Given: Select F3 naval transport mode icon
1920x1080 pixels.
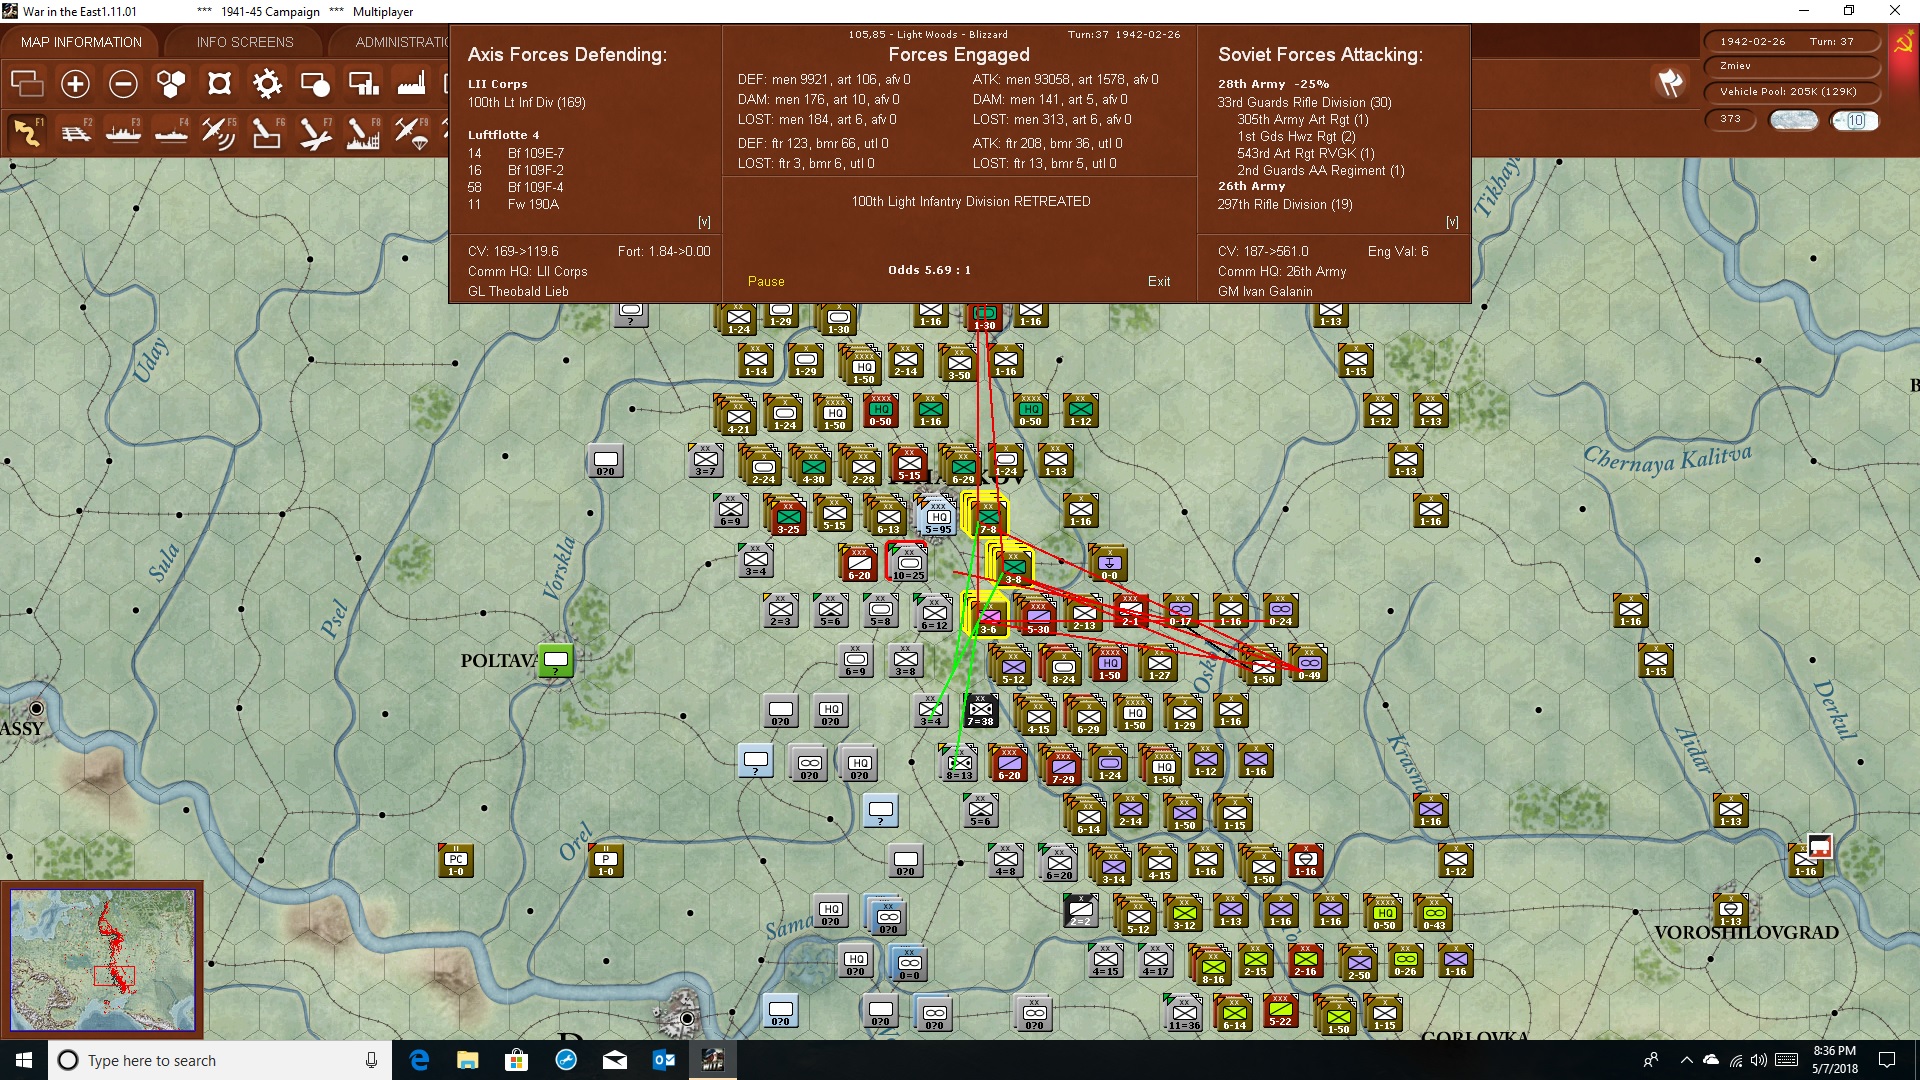Looking at the screenshot, I should click(123, 132).
